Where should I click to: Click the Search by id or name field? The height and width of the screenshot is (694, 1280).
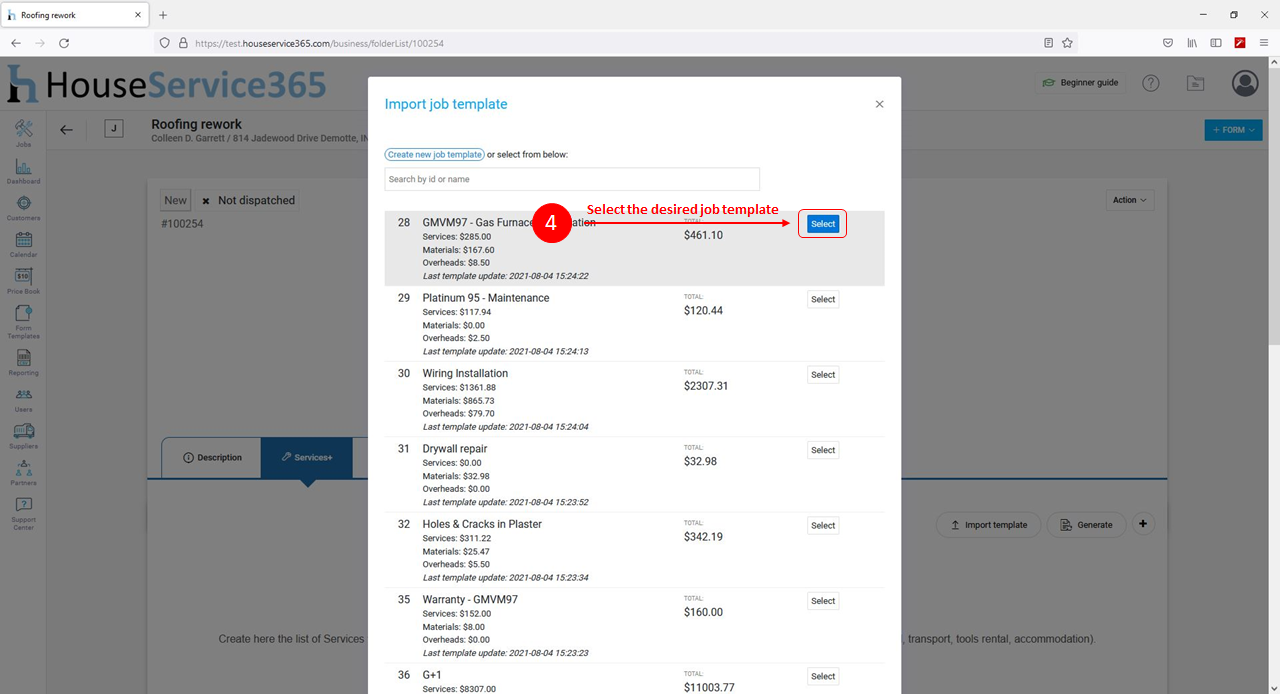click(572, 179)
